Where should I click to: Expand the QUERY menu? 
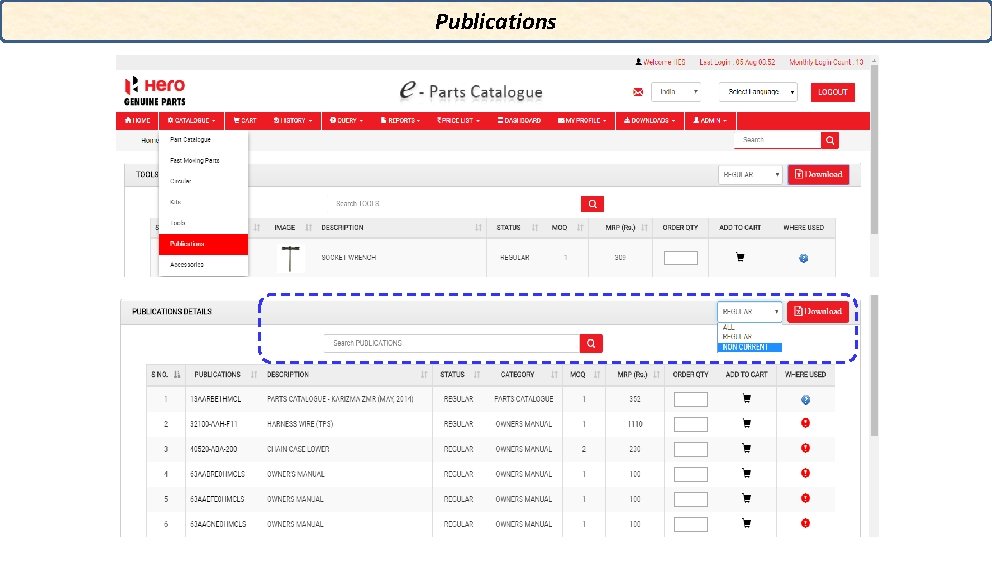click(346, 120)
